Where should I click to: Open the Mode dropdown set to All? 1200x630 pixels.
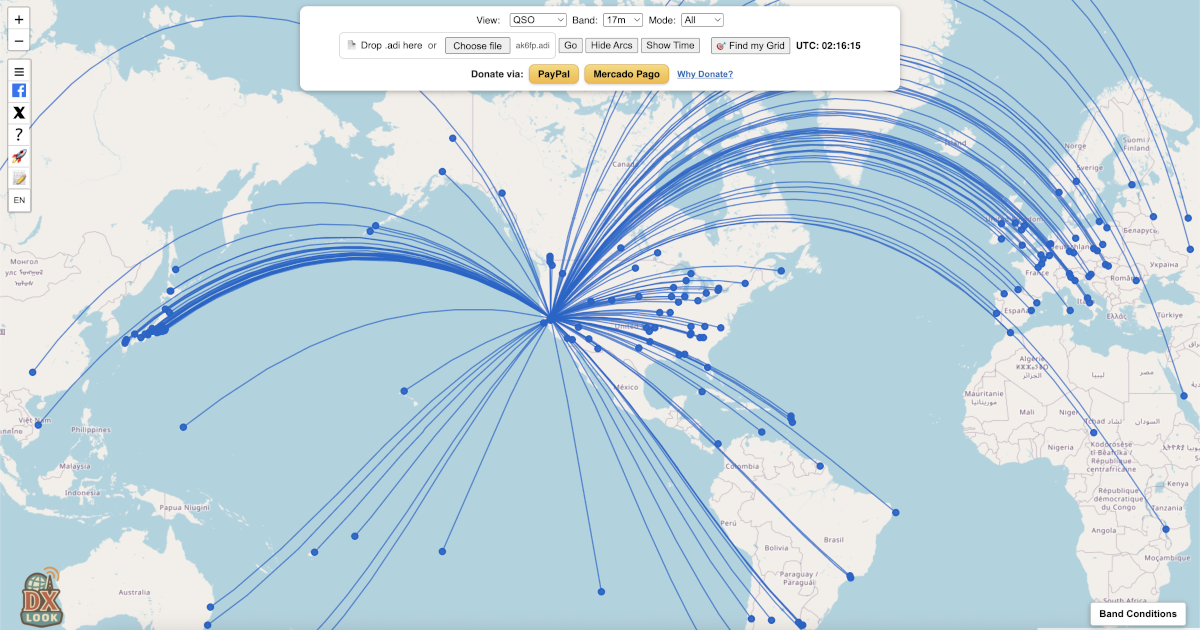(x=702, y=20)
